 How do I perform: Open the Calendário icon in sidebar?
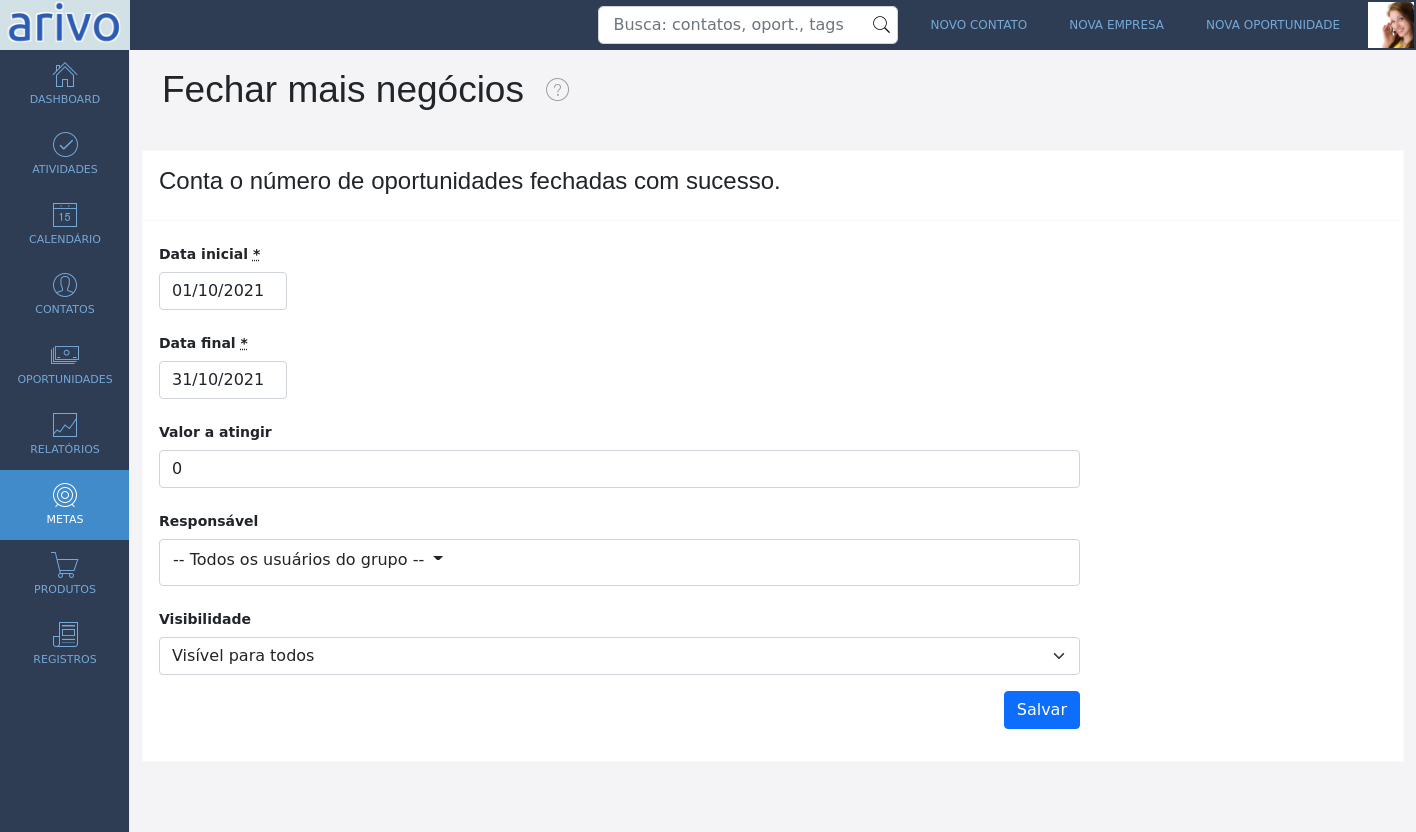[65, 215]
